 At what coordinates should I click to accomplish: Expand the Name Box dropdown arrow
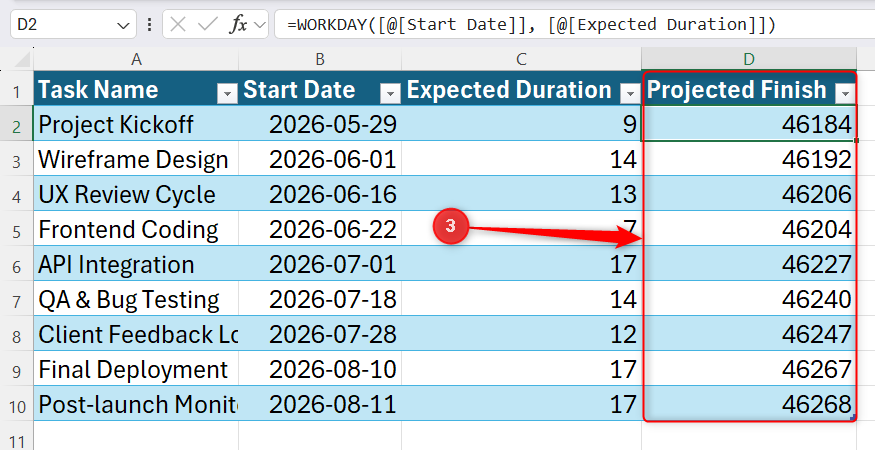click(123, 25)
